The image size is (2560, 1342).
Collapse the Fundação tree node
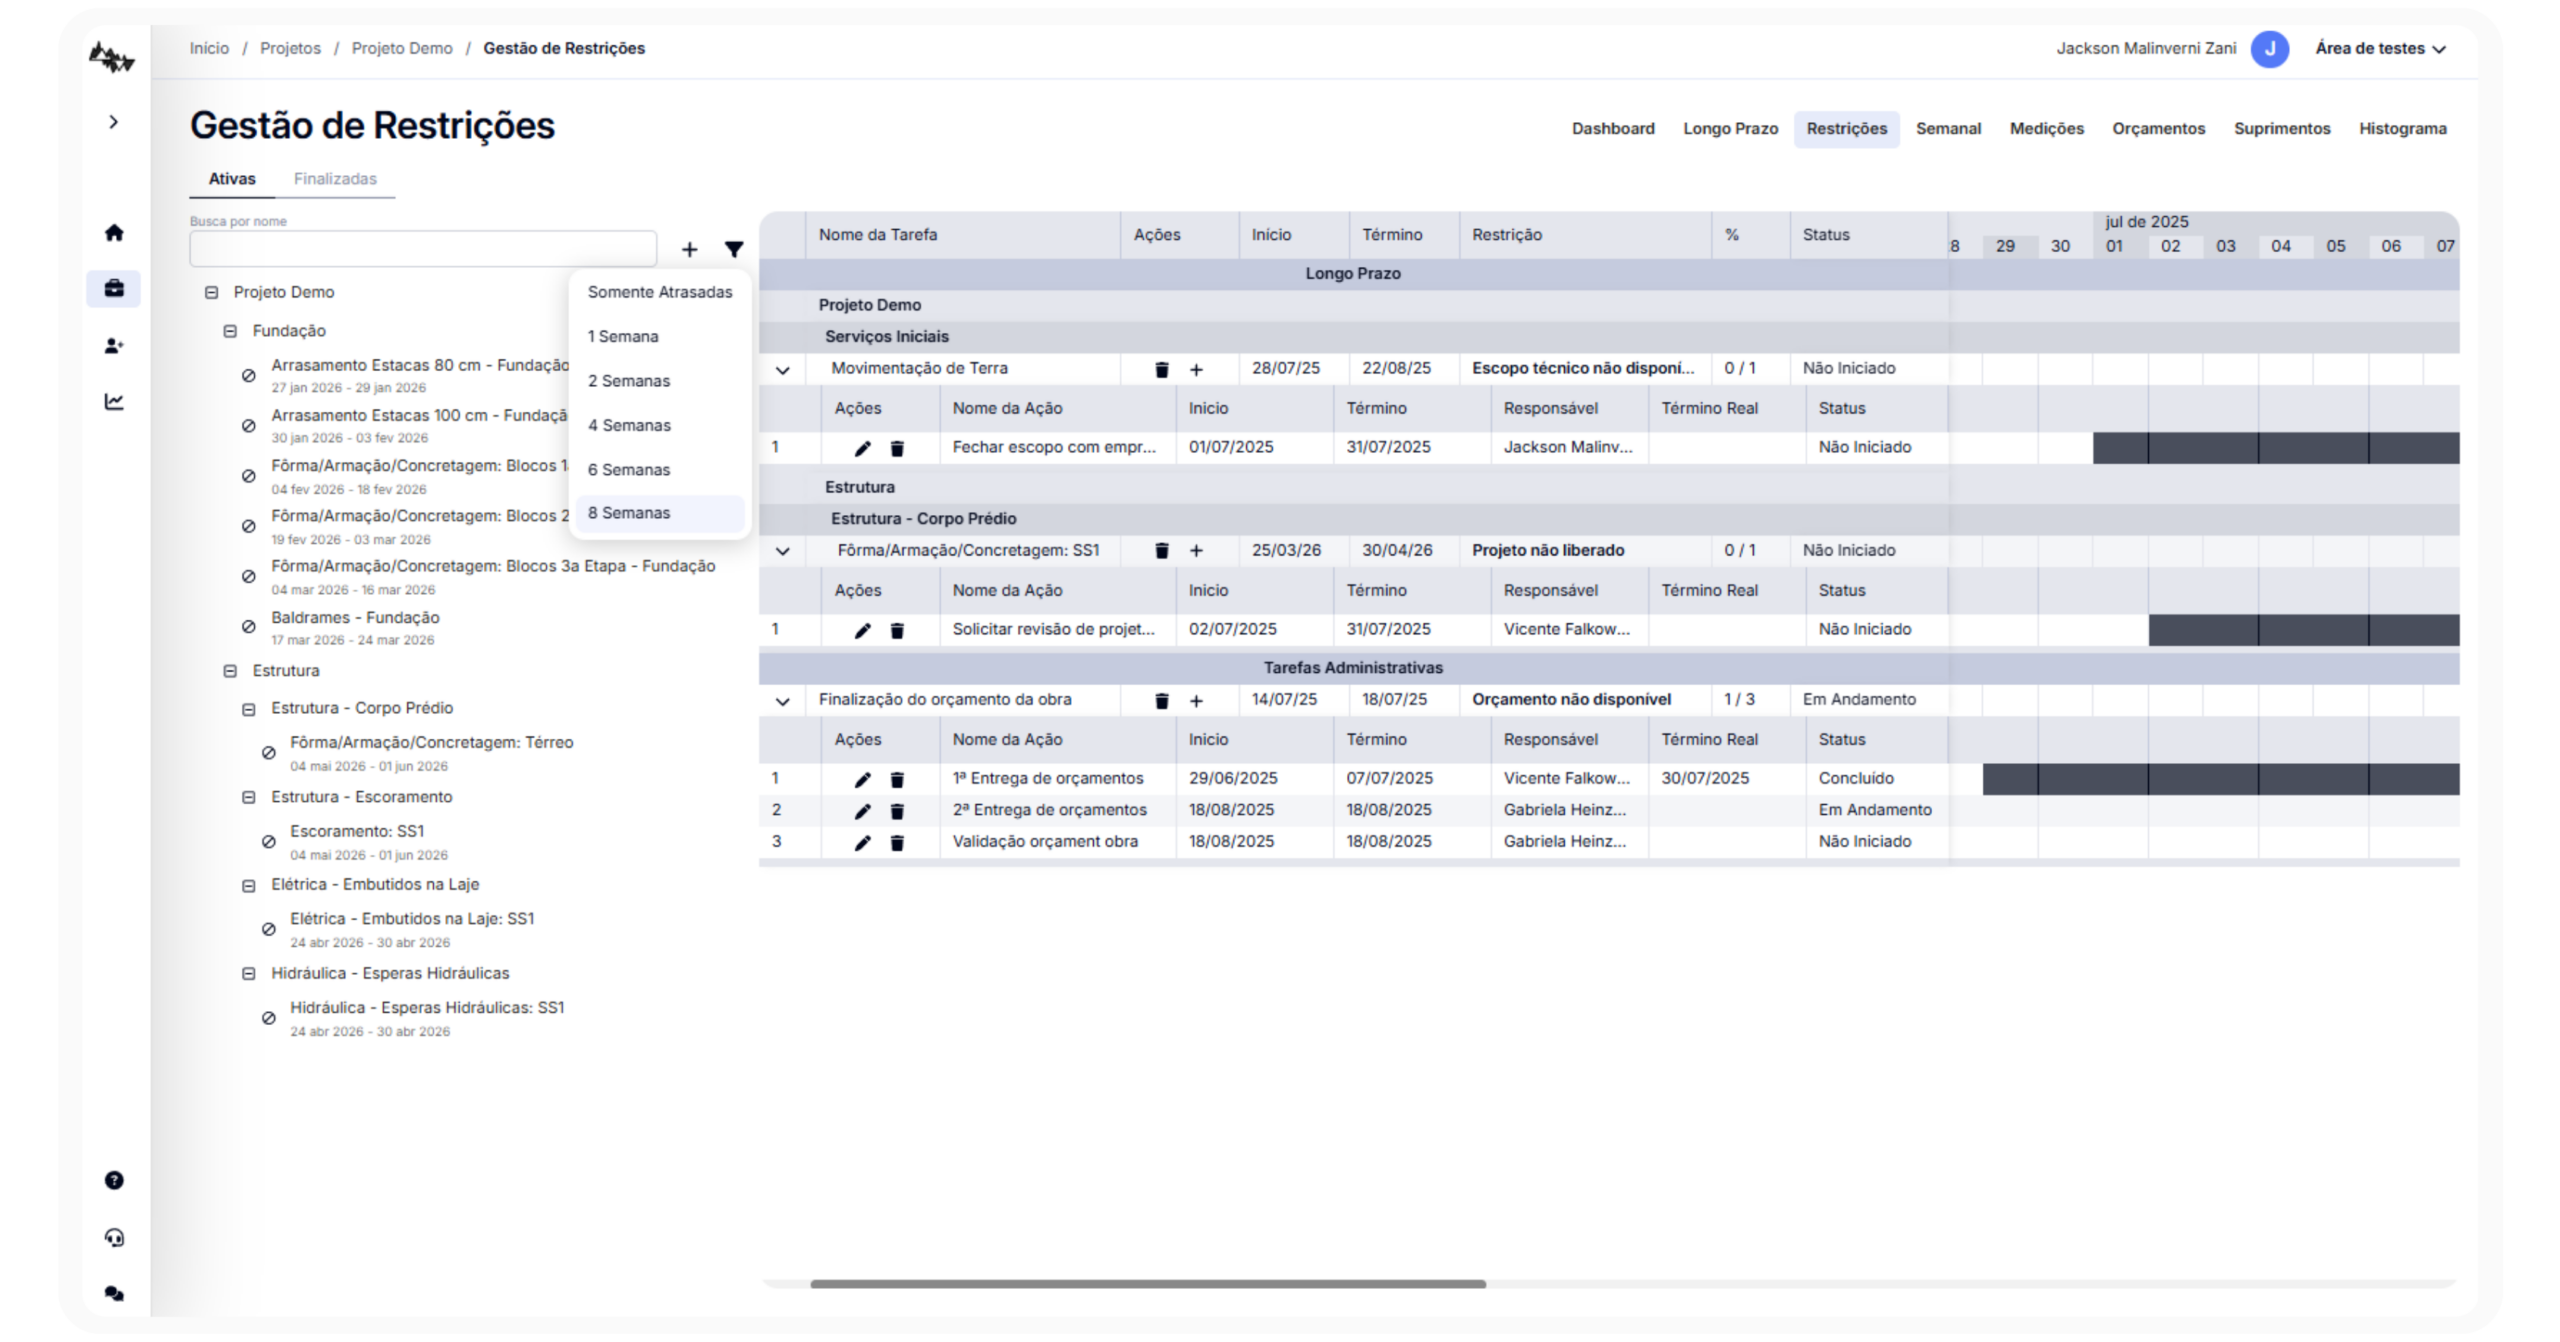230,331
